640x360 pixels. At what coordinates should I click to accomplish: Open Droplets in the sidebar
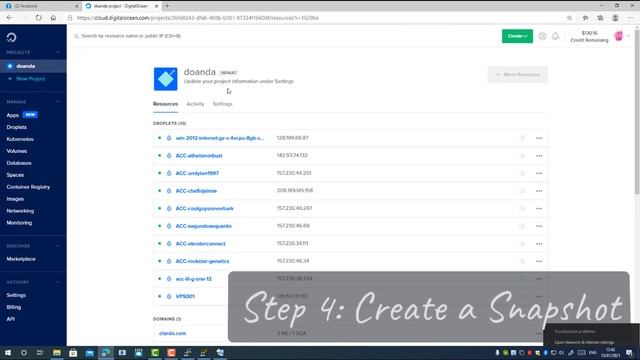[x=17, y=127]
